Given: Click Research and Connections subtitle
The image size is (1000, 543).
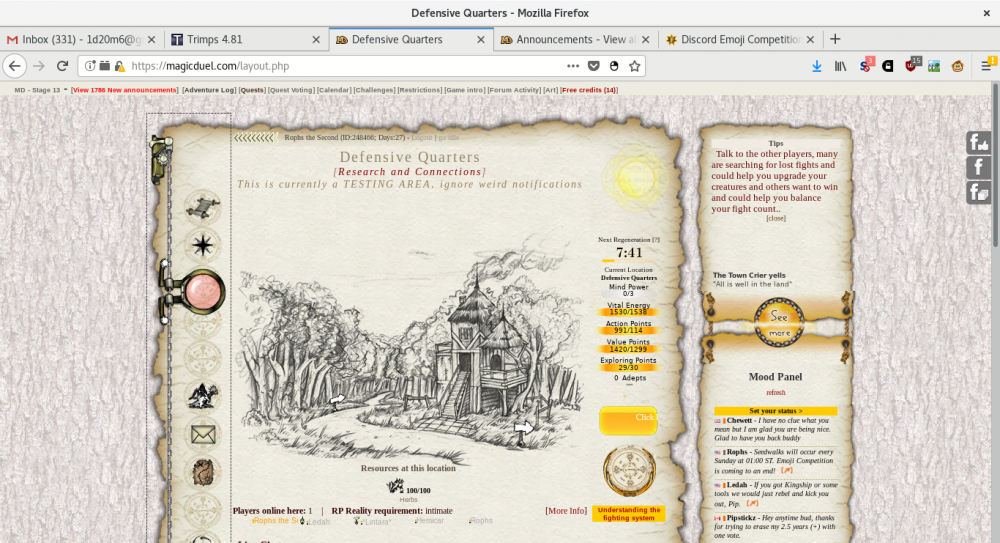Looking at the screenshot, I should [409, 172].
